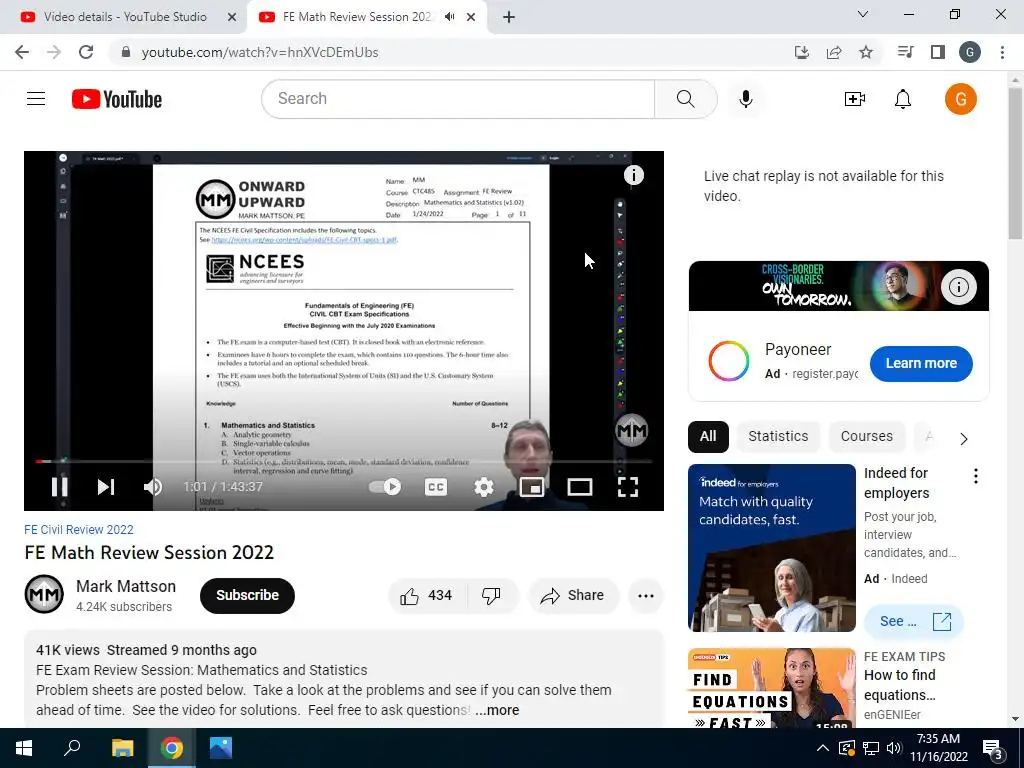Viewport: 1024px width, 768px height.
Task: Skip to next video
Action: point(106,487)
